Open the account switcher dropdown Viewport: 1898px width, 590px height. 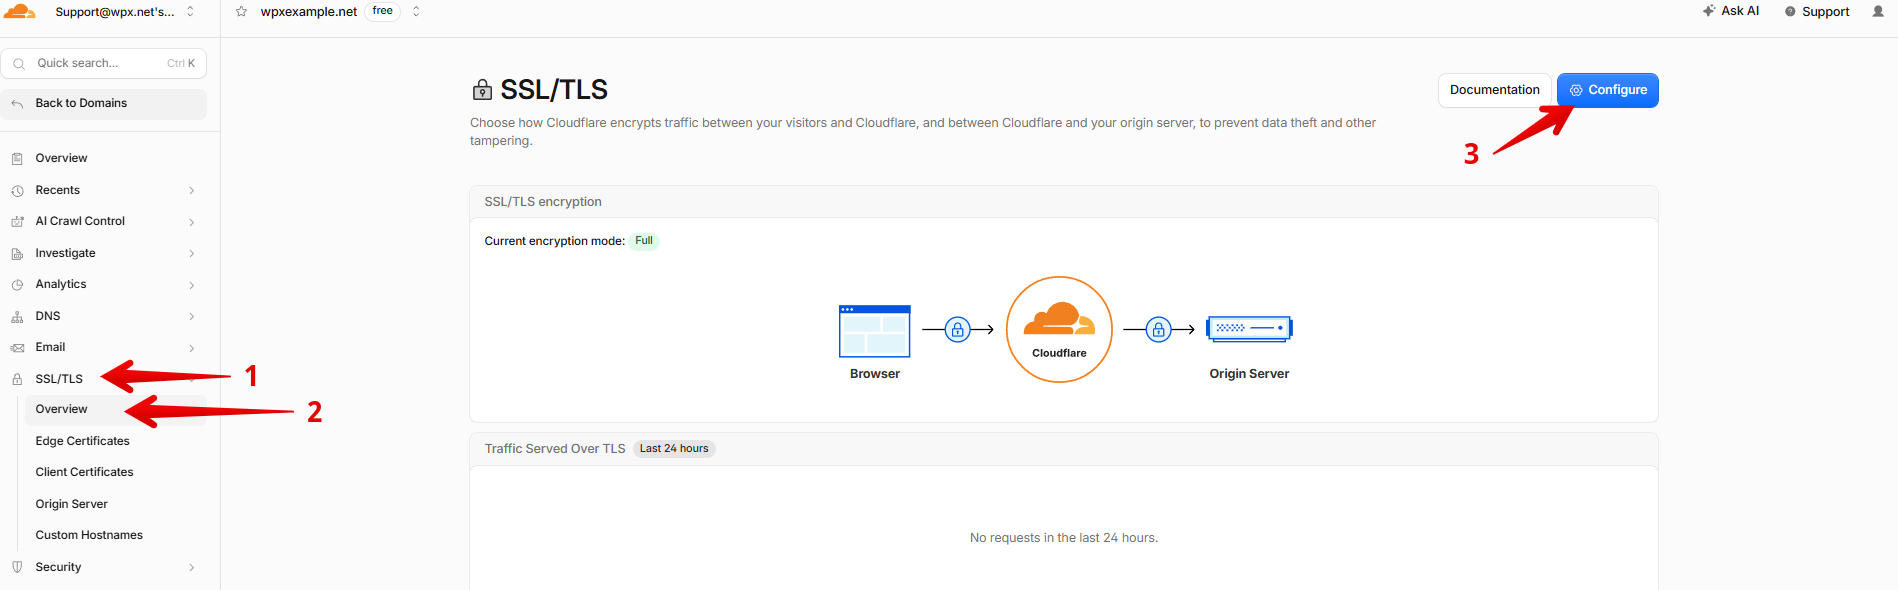point(190,12)
